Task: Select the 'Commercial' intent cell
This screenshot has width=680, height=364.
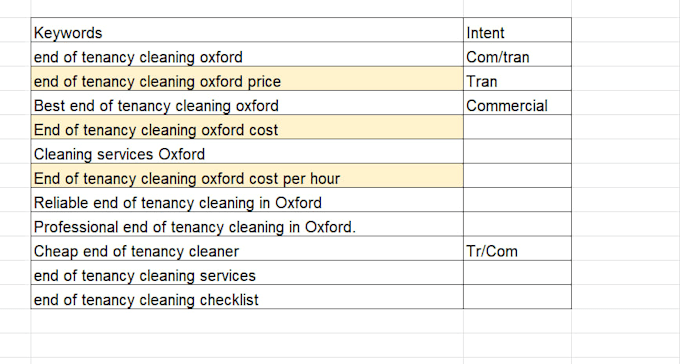Action: point(517,103)
